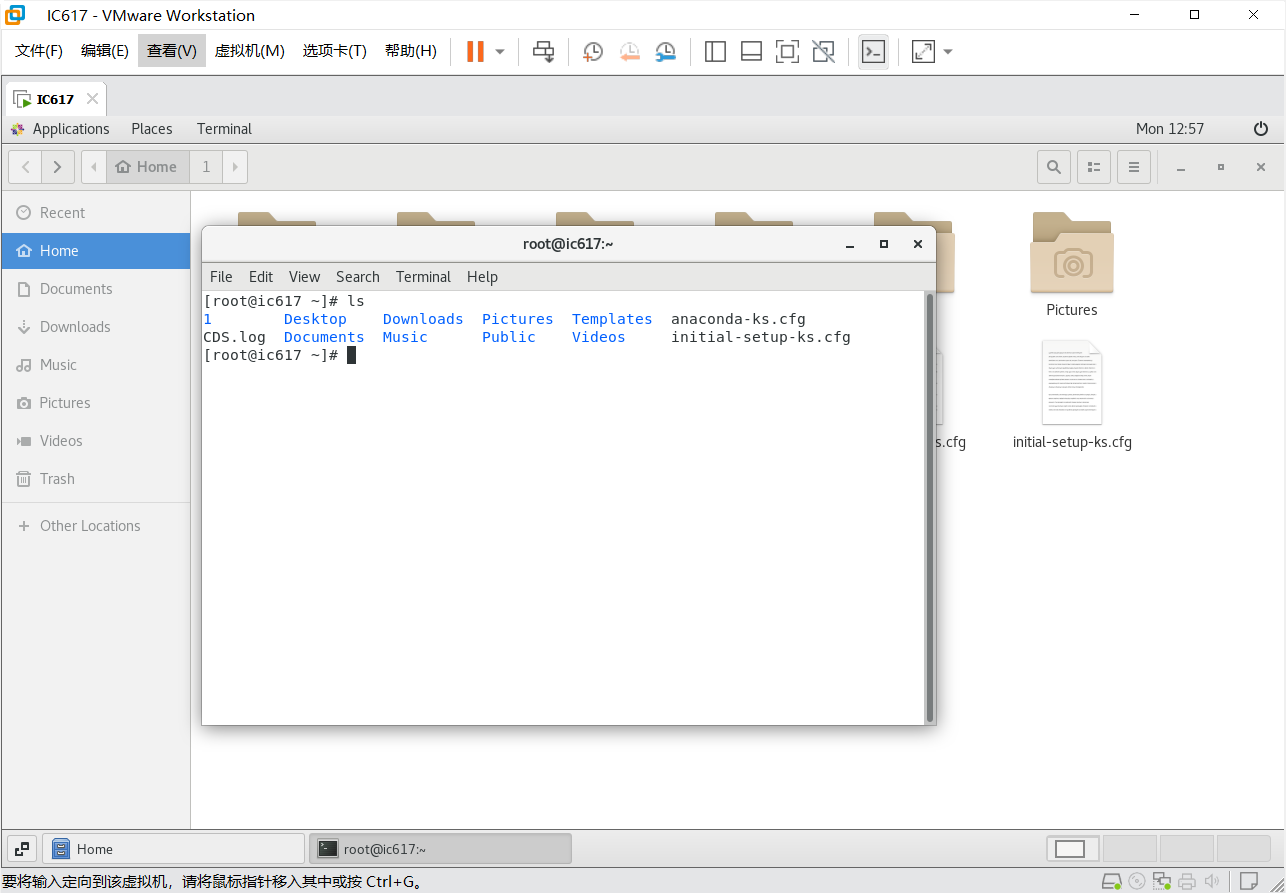Open Terminal menu in the terminal window menubar

[x=423, y=277]
